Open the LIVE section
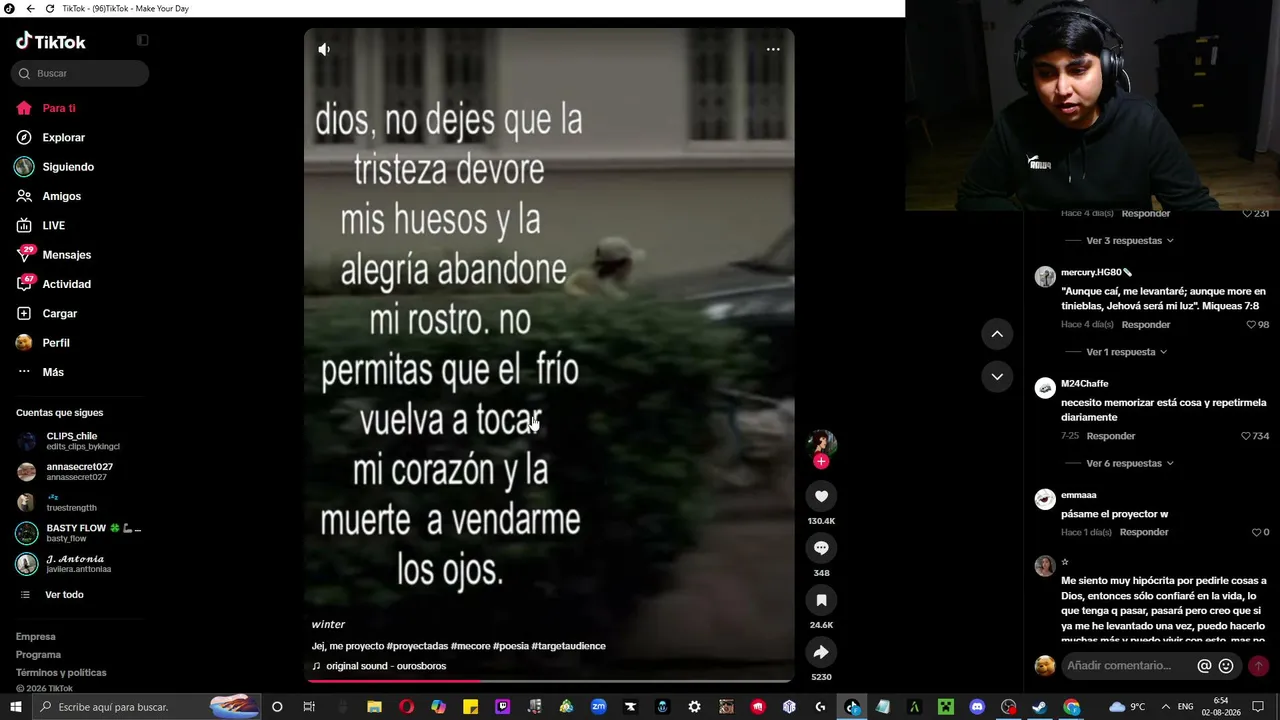Viewport: 1280px width, 720px height. pos(40,226)
